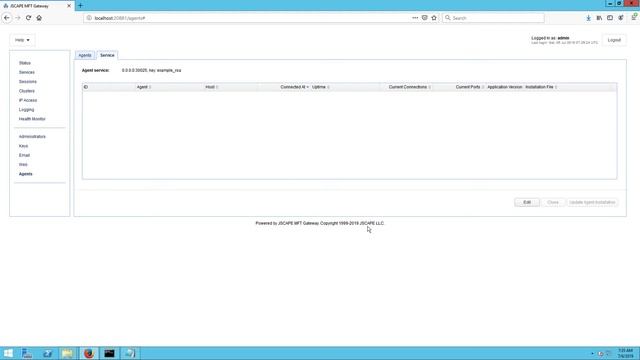Screen dimensions: 640x360
Task: Sort table by ID column
Action: tap(86, 87)
